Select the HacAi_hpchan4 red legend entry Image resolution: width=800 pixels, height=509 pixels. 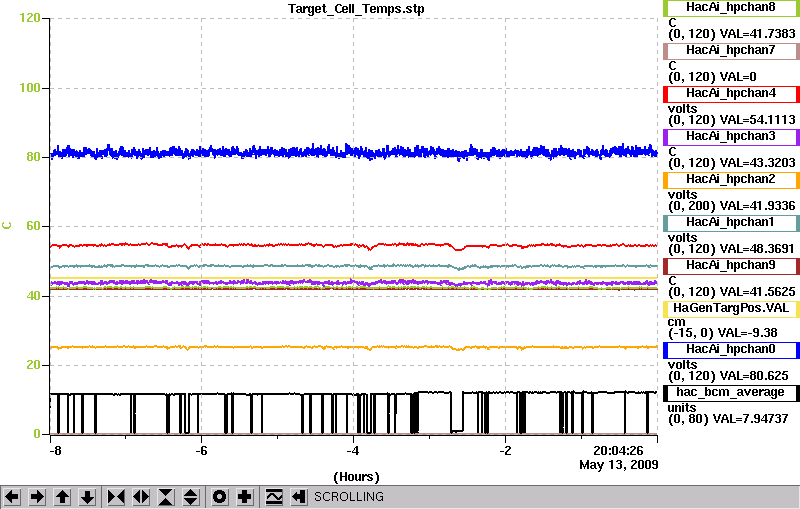[731, 94]
